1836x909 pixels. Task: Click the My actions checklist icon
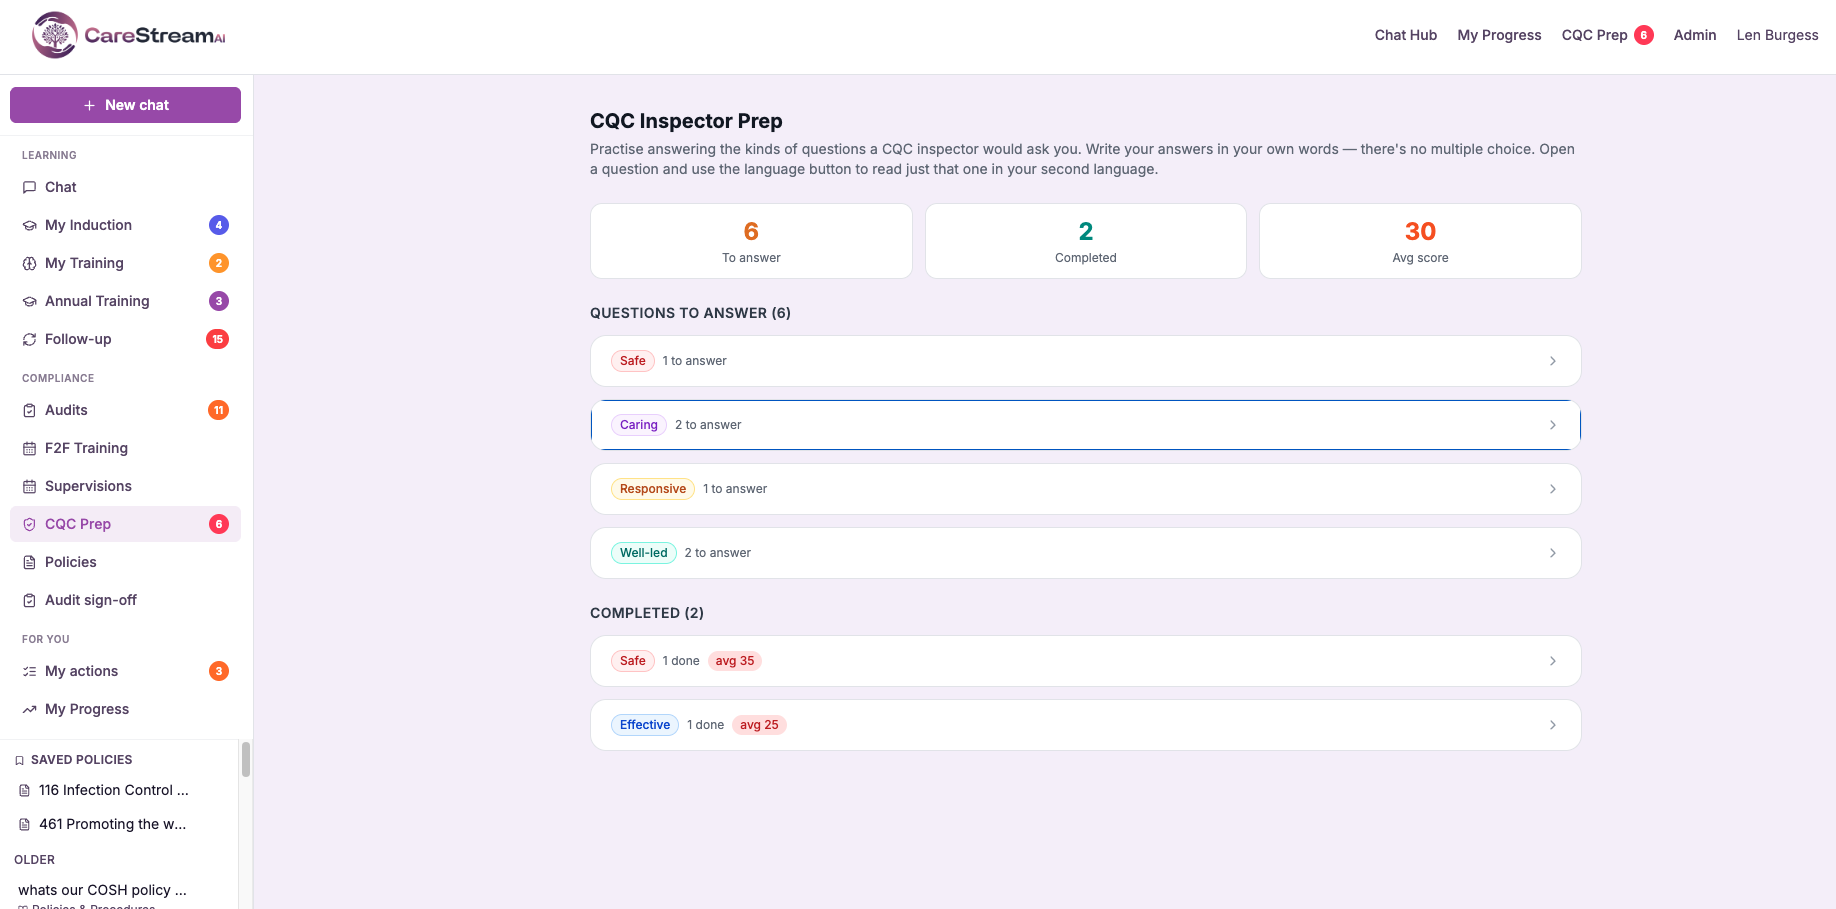coord(29,671)
